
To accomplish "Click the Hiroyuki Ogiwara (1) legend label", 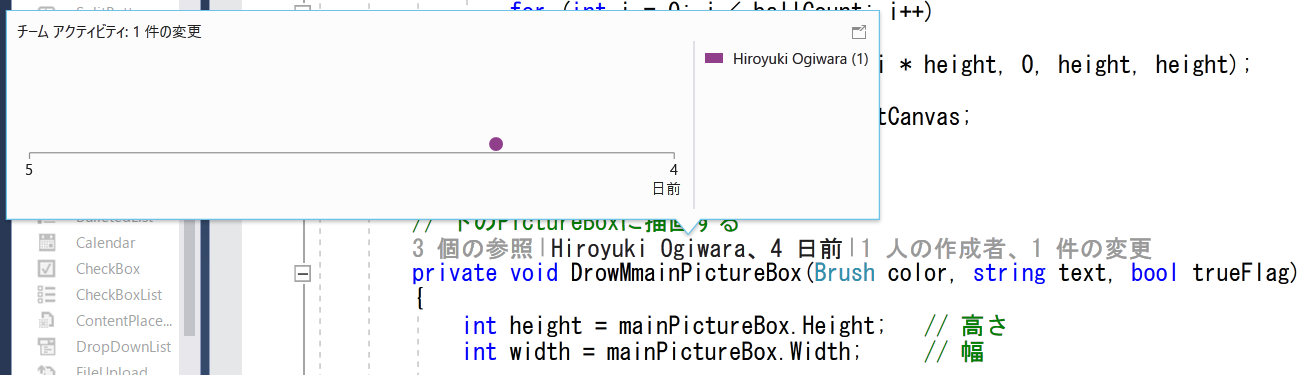I will click(800, 59).
